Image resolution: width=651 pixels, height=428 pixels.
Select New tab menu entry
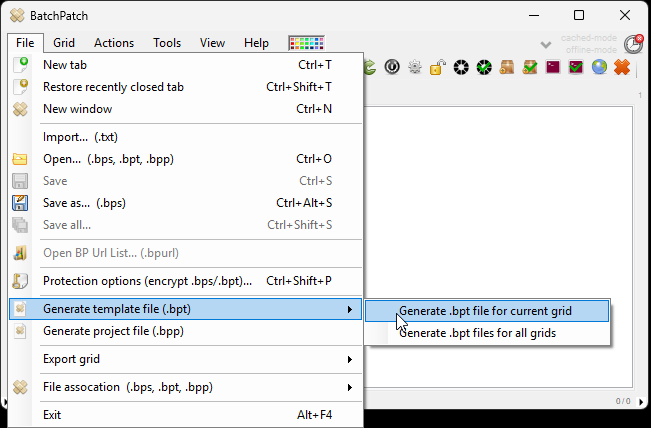(x=186, y=65)
